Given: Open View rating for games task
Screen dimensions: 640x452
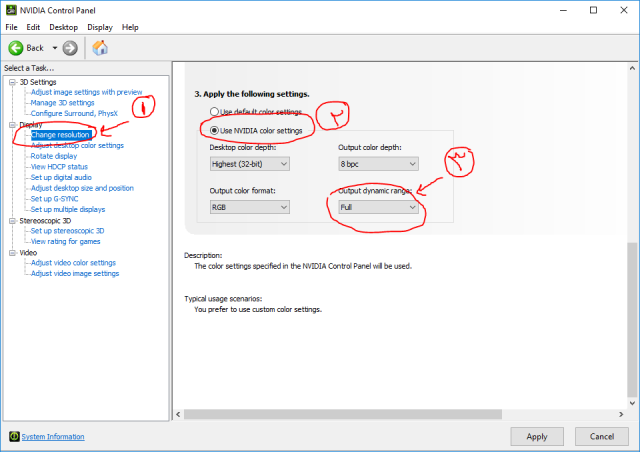Looking at the screenshot, I should (x=65, y=241).
